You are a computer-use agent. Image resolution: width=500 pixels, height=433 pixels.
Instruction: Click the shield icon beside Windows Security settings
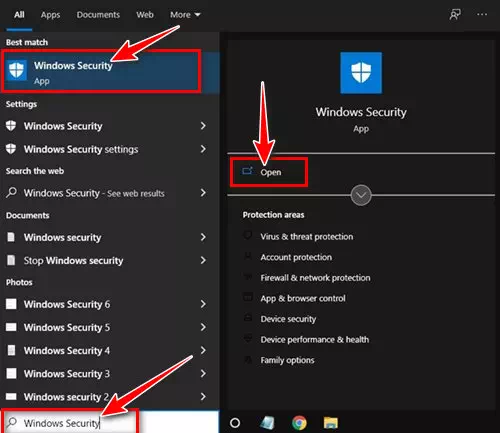[11, 149]
